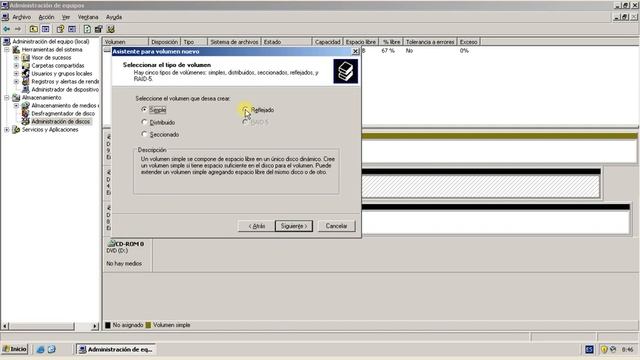The image size is (640, 360).
Task: Click the Siguiente button
Action: click(294, 226)
